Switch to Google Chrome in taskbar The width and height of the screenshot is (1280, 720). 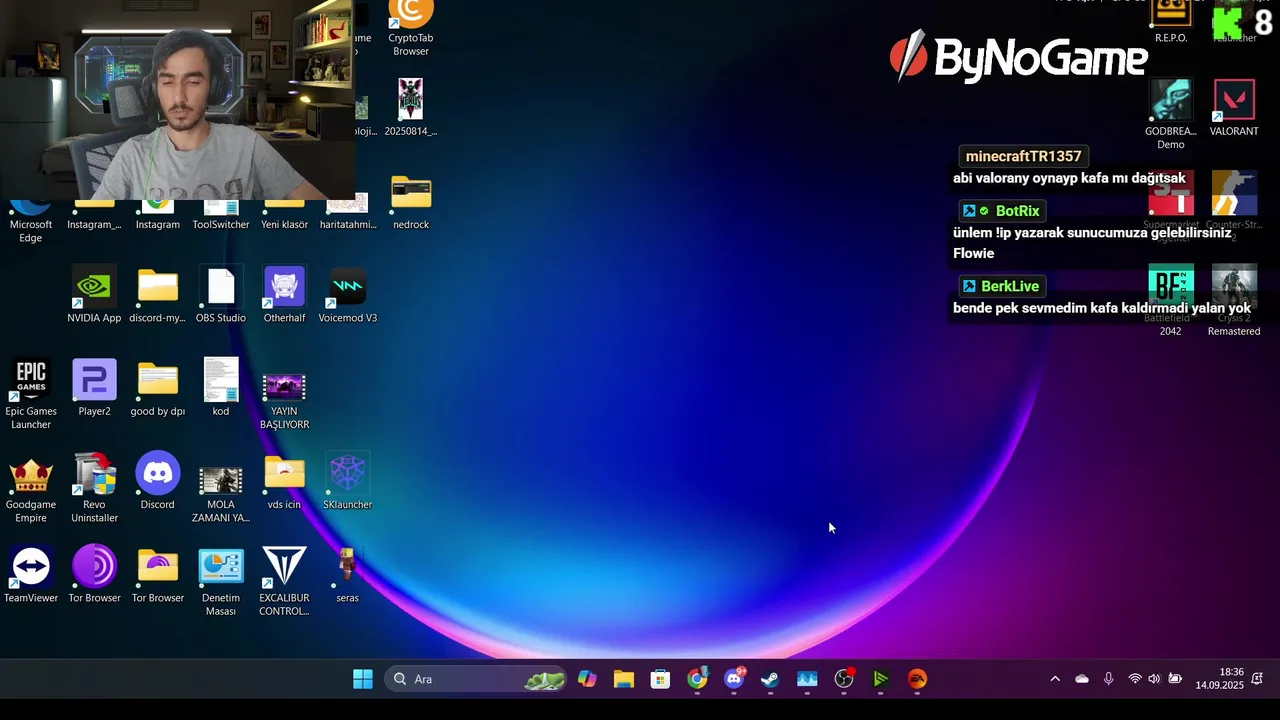pyautogui.click(x=697, y=679)
